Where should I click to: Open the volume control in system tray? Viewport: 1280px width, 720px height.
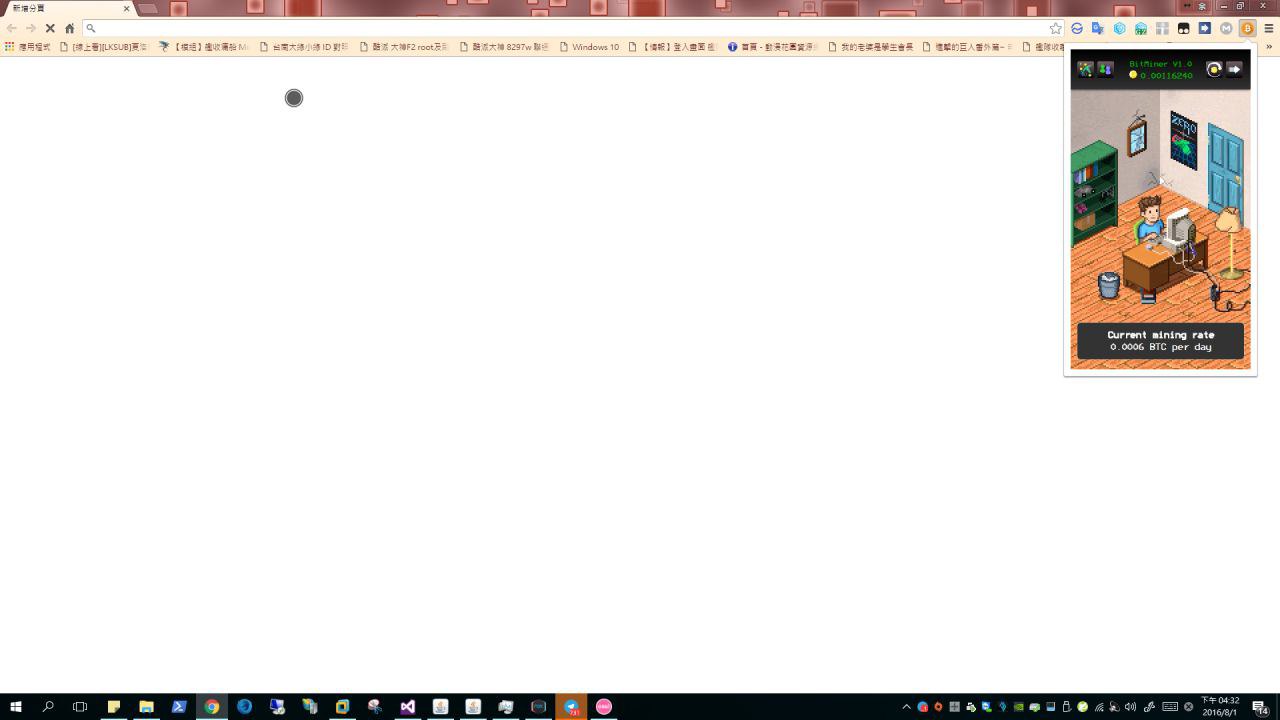point(1130,707)
